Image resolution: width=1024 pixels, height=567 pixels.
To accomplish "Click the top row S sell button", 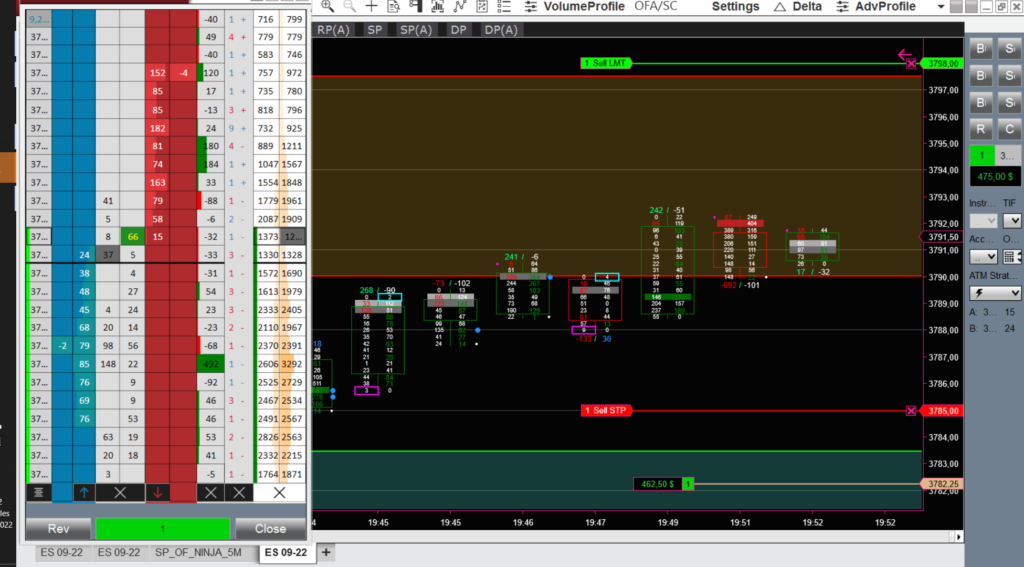I will pyautogui.click(x=1010, y=49).
